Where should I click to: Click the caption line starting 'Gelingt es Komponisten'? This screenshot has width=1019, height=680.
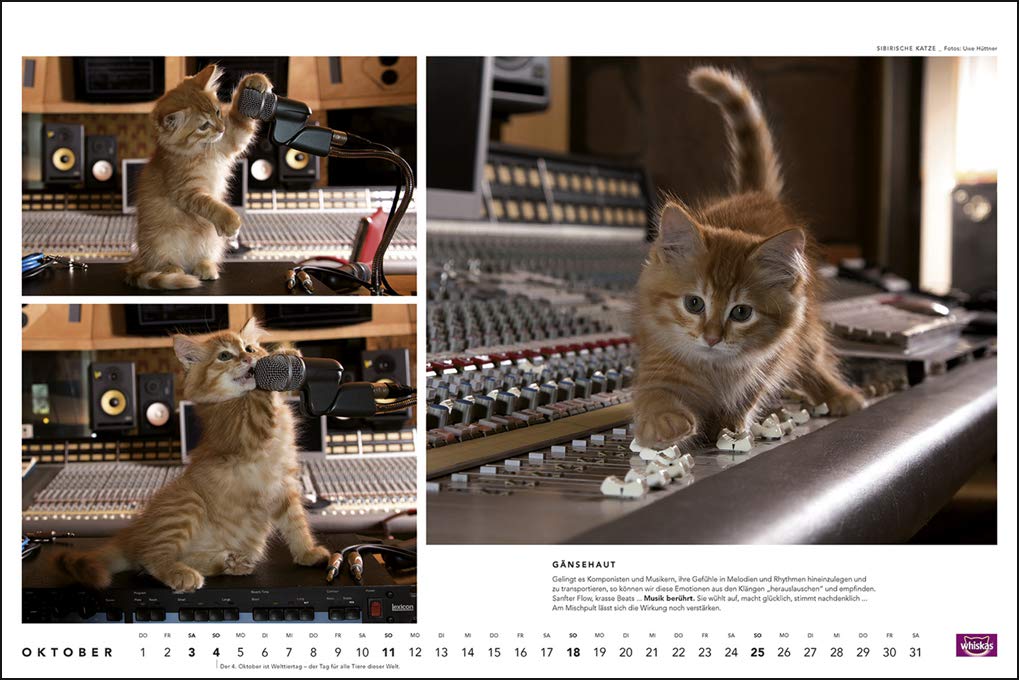(x=709, y=579)
